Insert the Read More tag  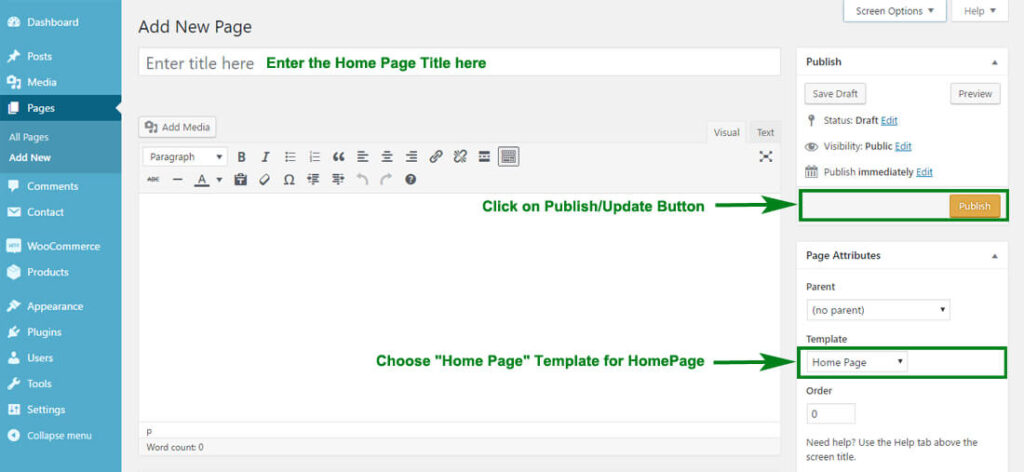(484, 157)
